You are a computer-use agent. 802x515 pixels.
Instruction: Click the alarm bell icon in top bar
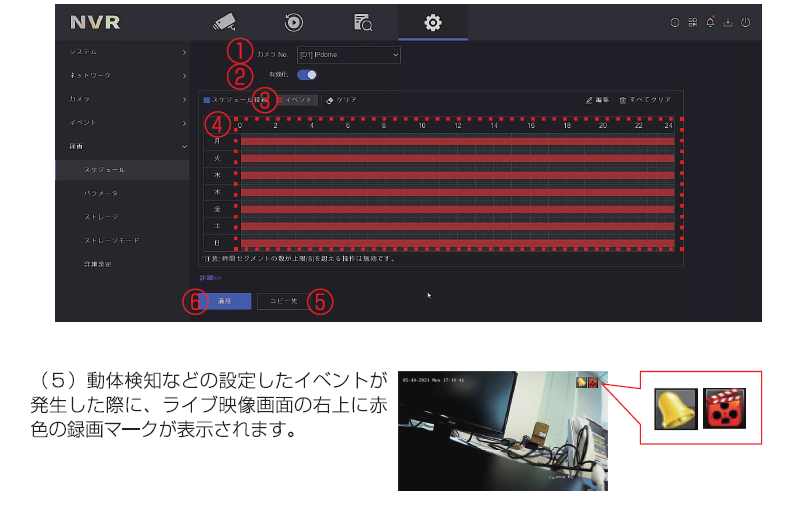709,22
